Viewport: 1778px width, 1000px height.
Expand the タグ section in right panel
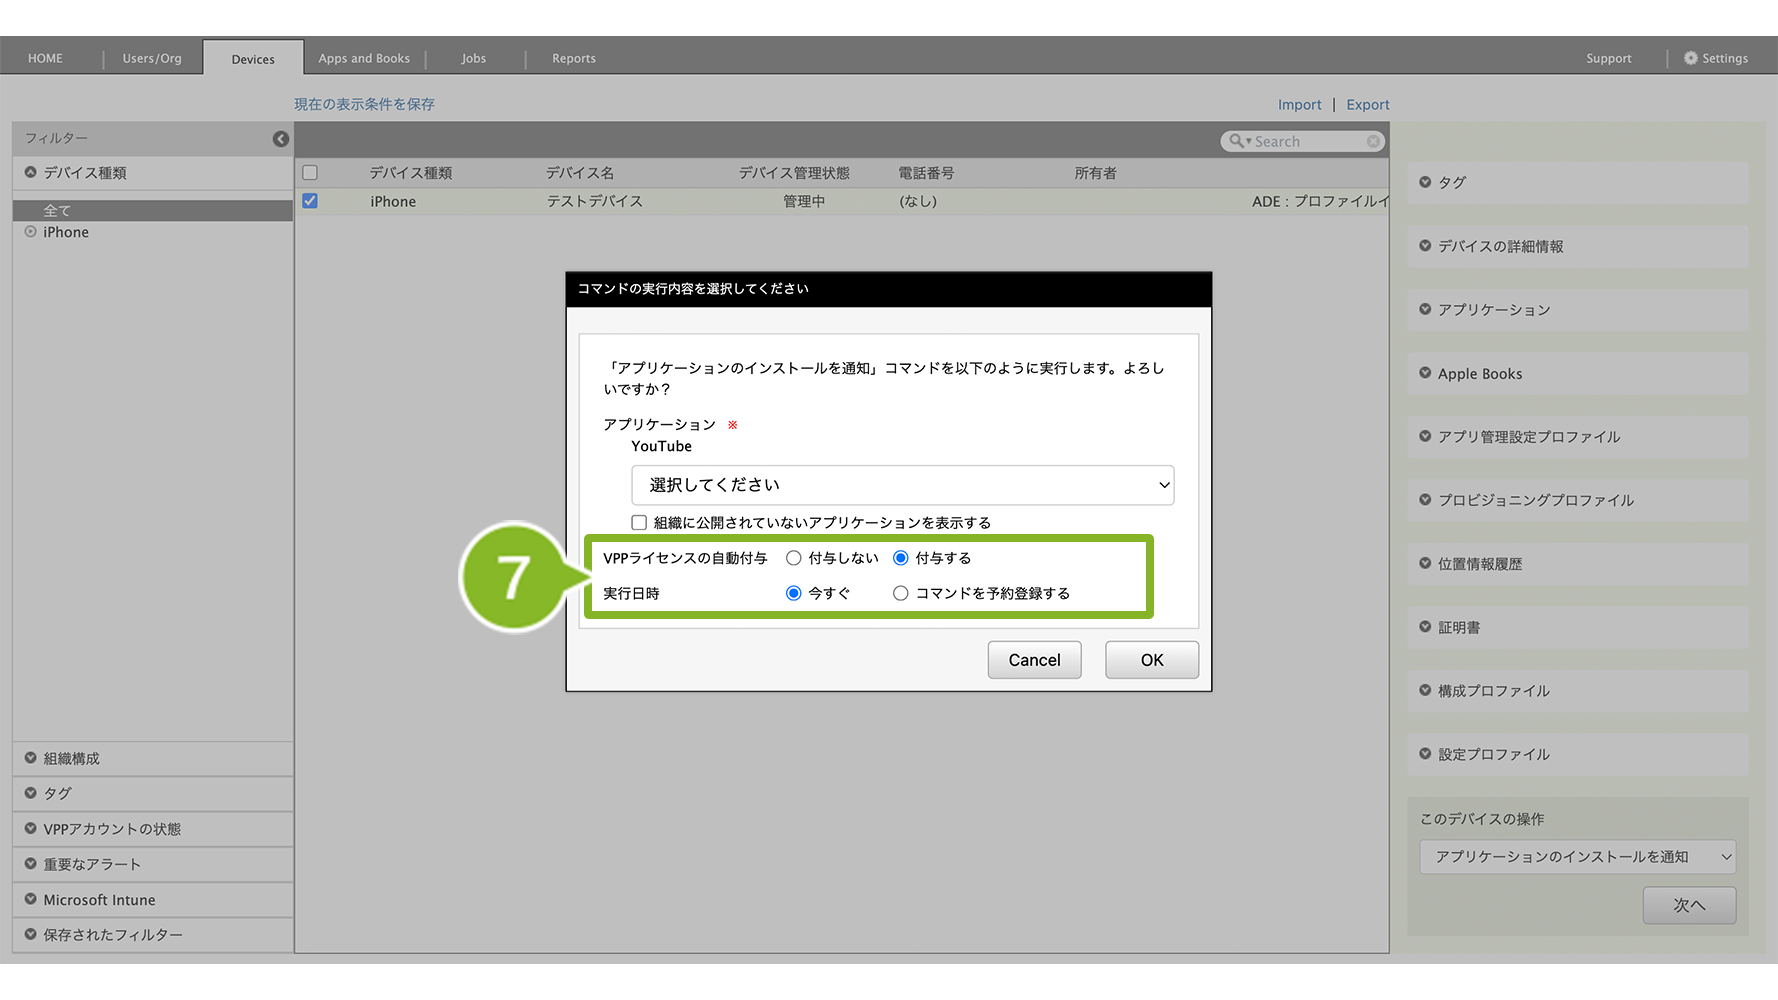point(1425,182)
